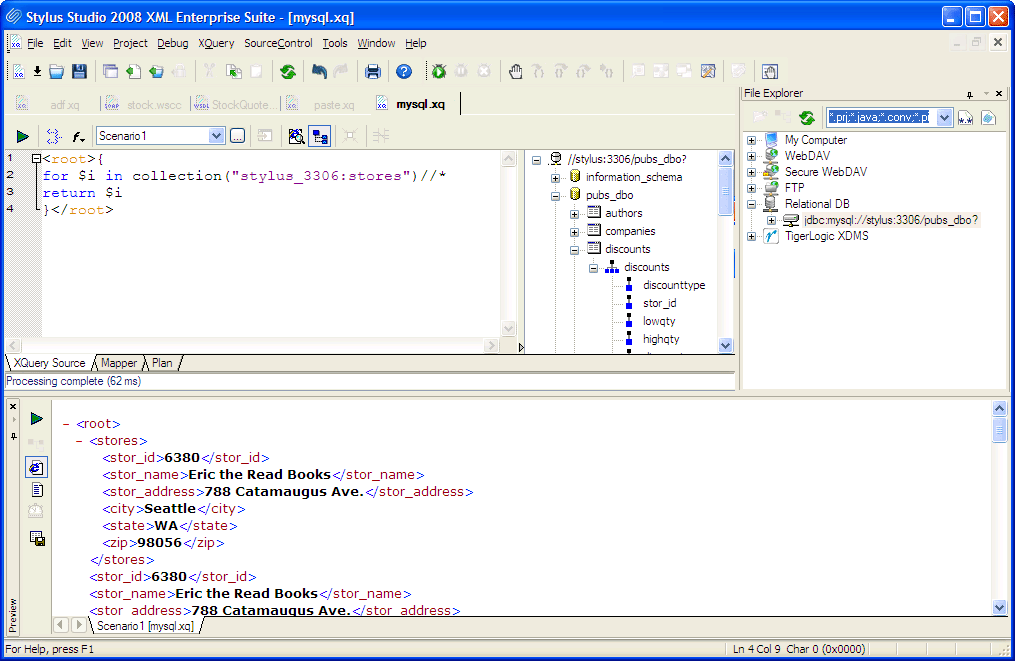The height and width of the screenshot is (661, 1015).
Task: Open the File menu
Action: tap(35, 43)
